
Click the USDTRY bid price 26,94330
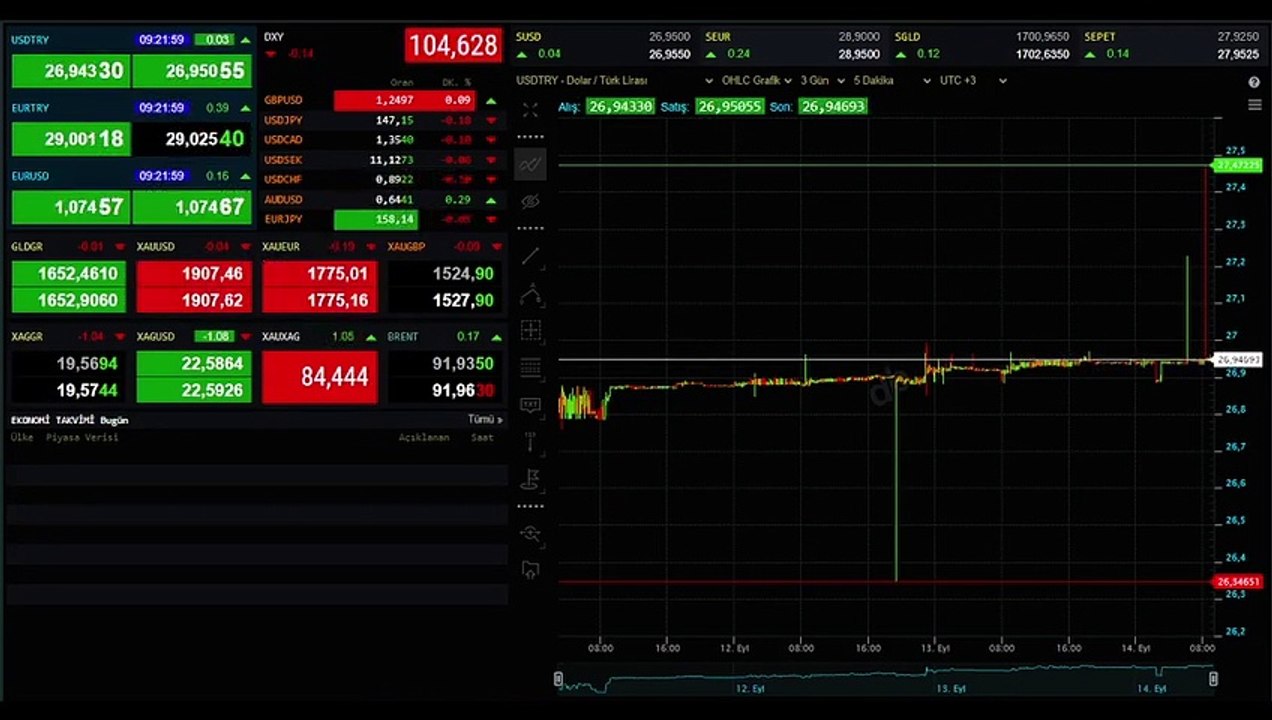coord(71,71)
